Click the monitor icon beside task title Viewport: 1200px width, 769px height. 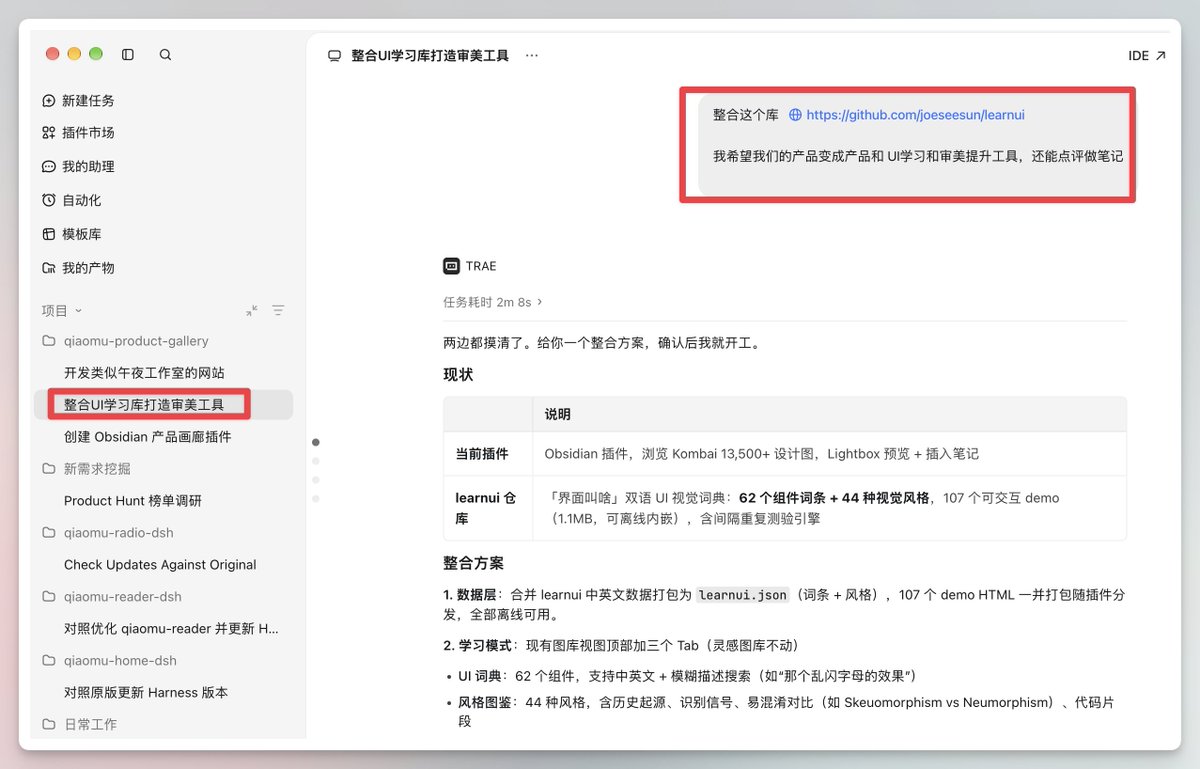click(335, 56)
